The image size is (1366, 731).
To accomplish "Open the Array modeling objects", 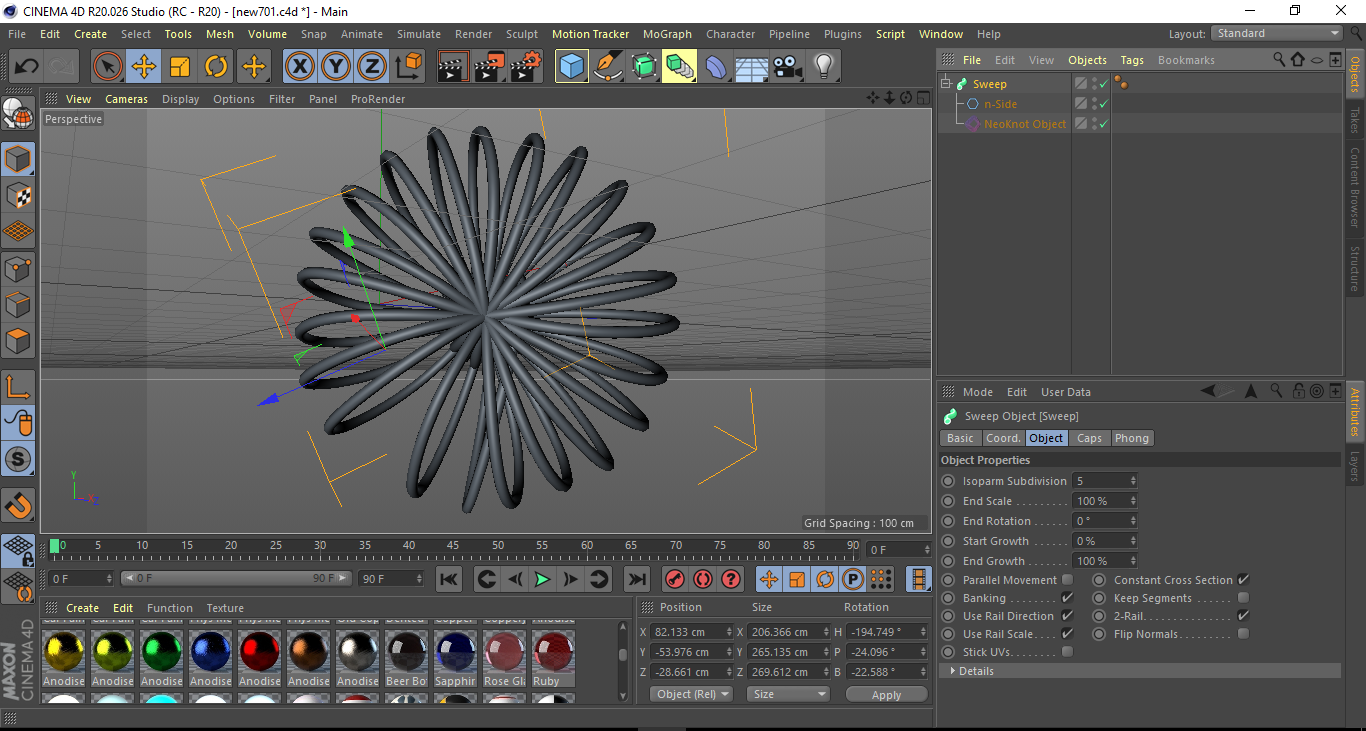I will pyautogui.click(x=679, y=67).
